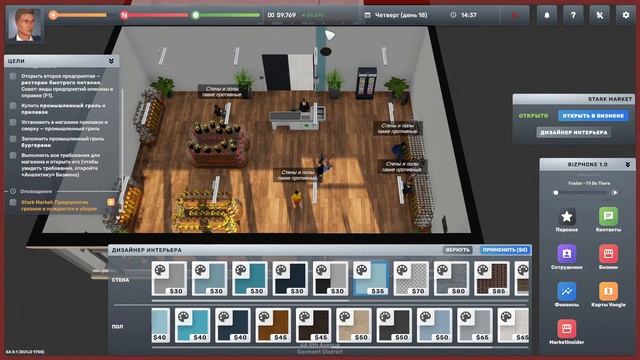Skip to next music track in BizPhone

614,193
